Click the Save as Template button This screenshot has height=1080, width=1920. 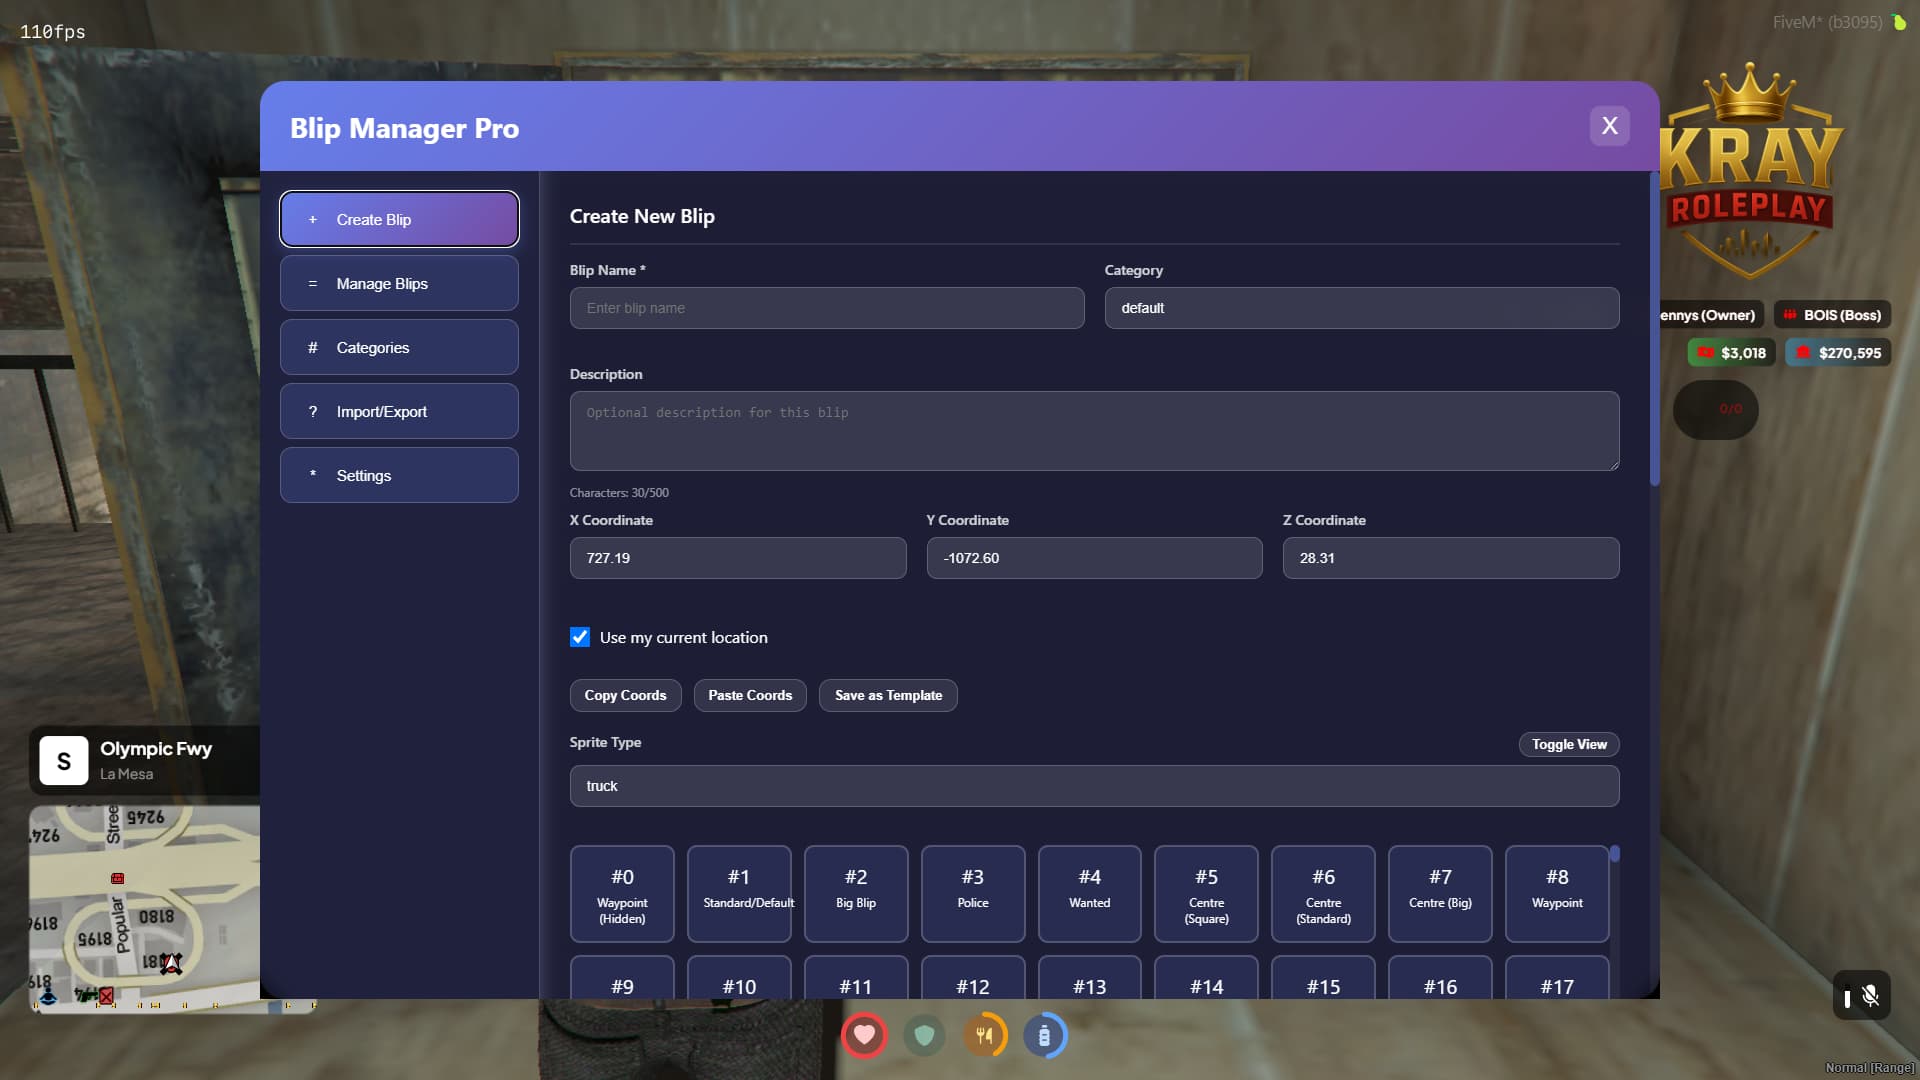coord(887,695)
